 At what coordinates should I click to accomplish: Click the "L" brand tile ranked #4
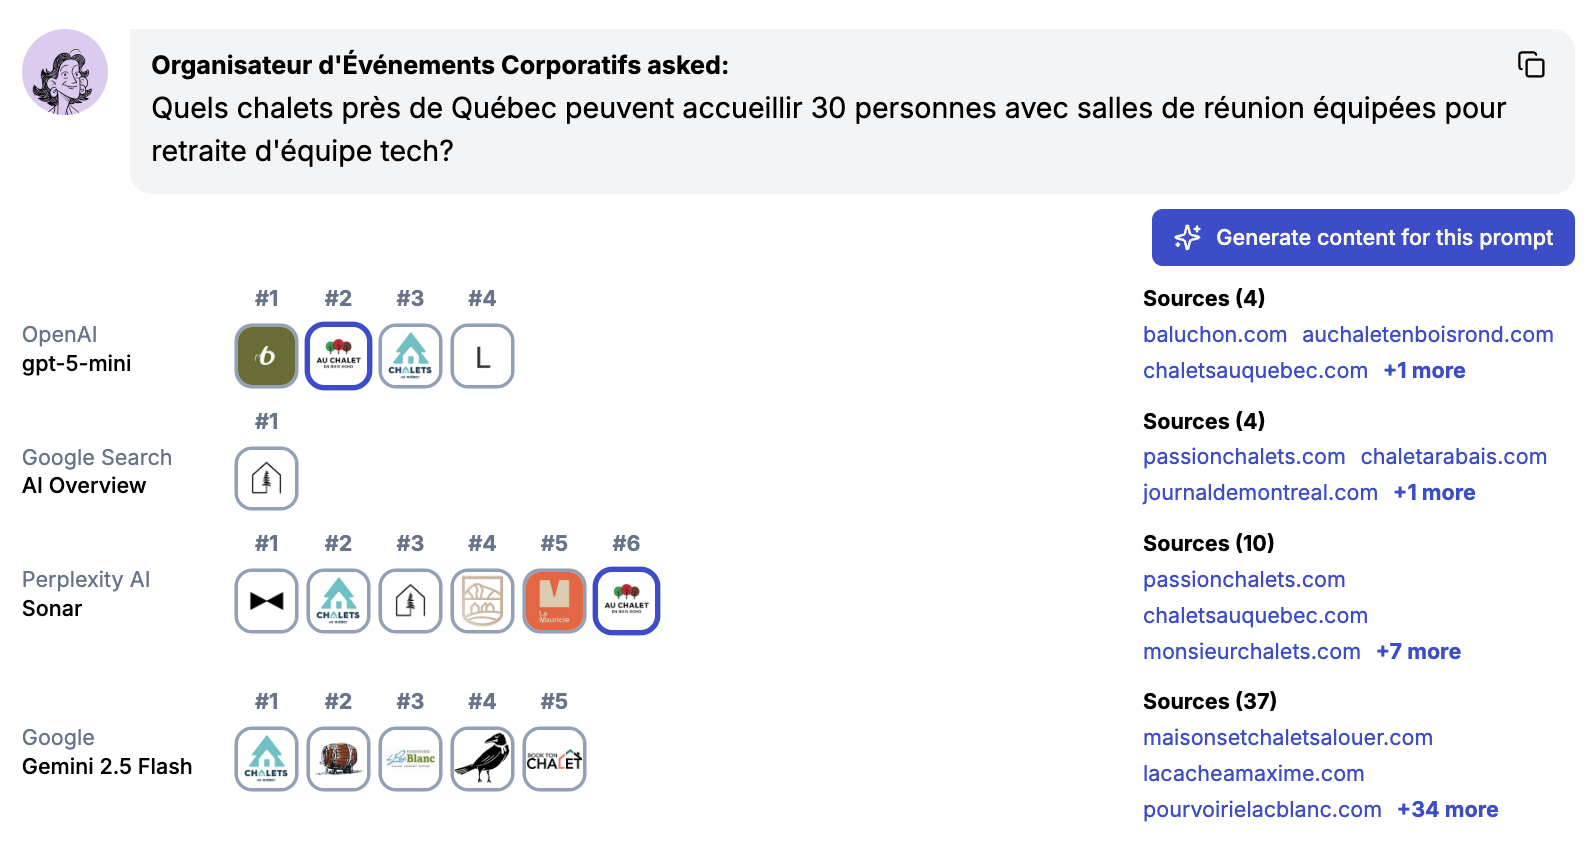tap(482, 356)
